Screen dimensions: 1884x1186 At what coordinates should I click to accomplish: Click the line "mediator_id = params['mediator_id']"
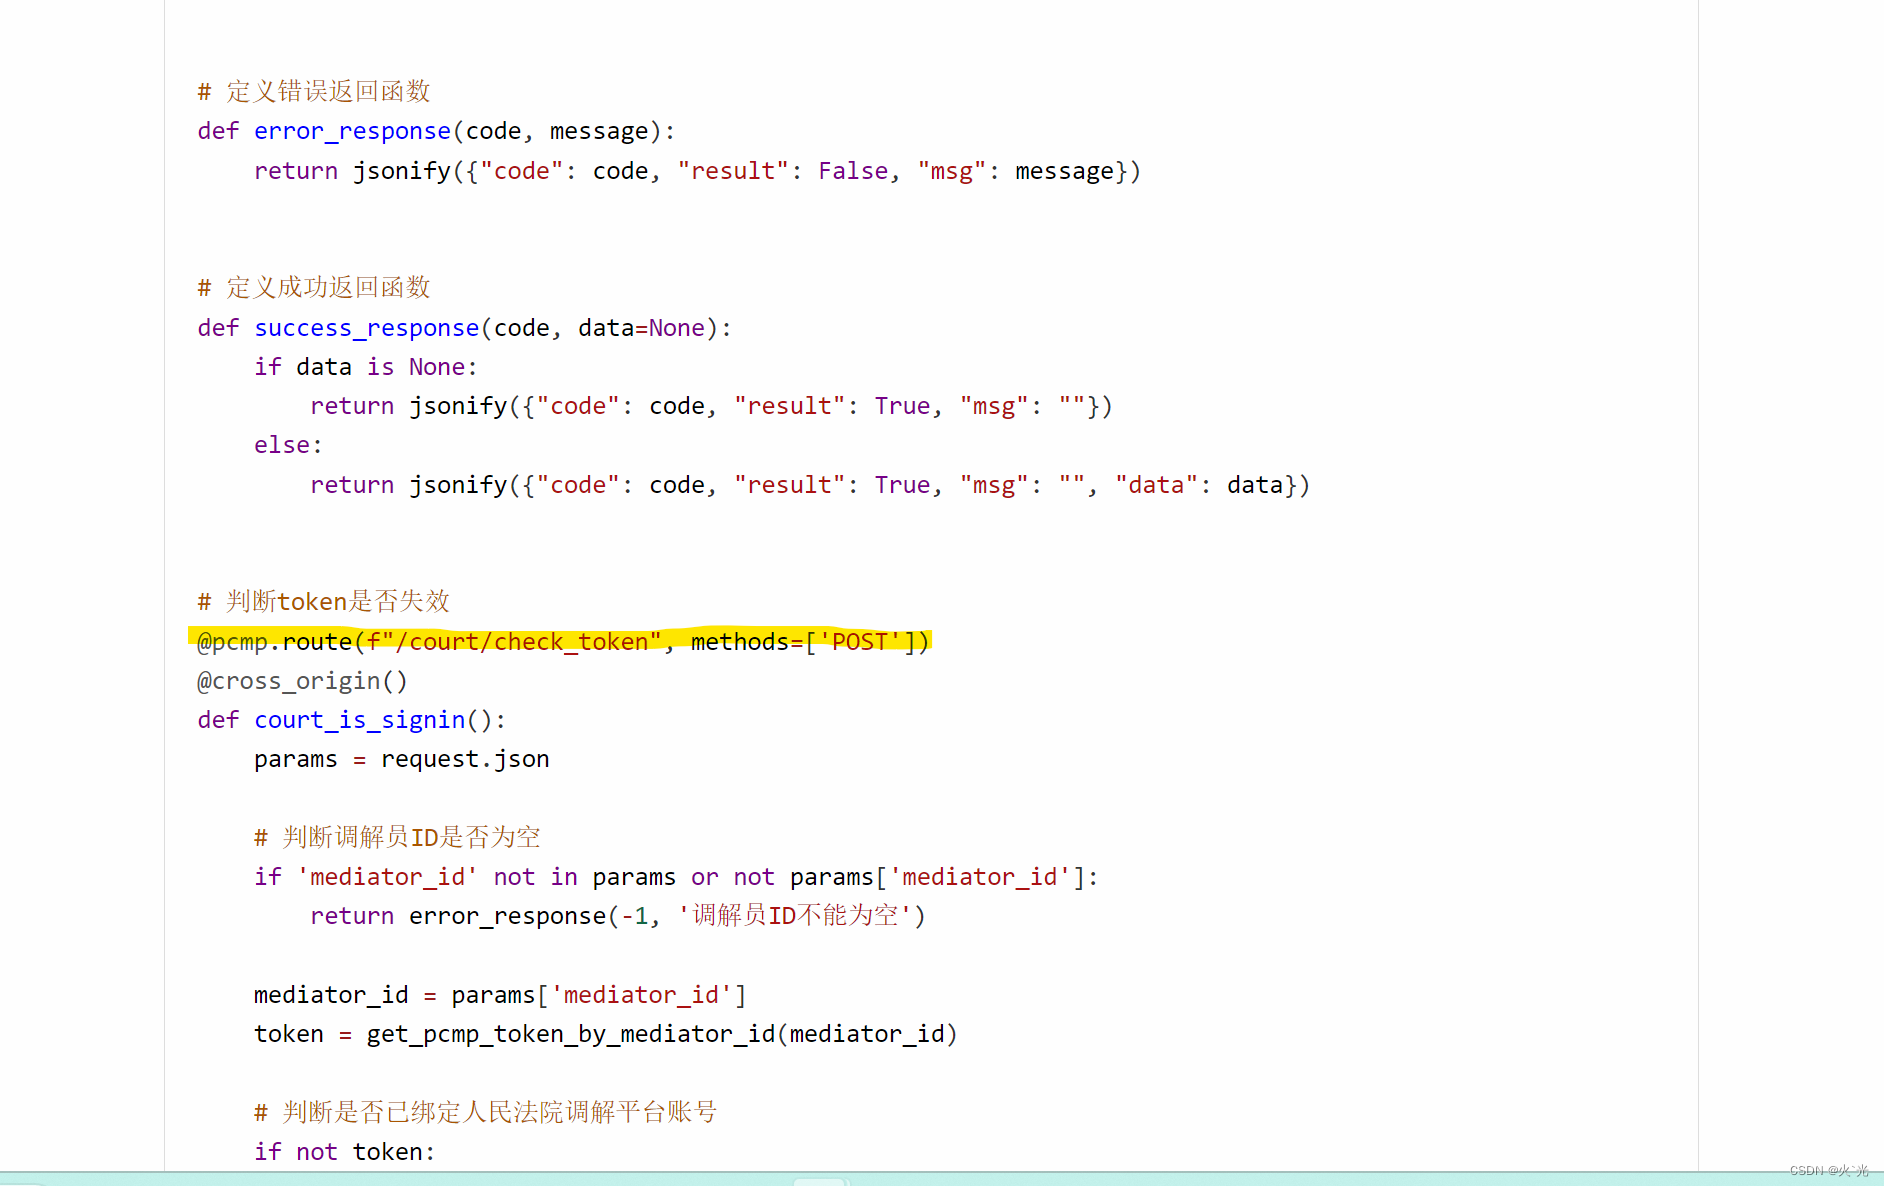[x=500, y=995]
